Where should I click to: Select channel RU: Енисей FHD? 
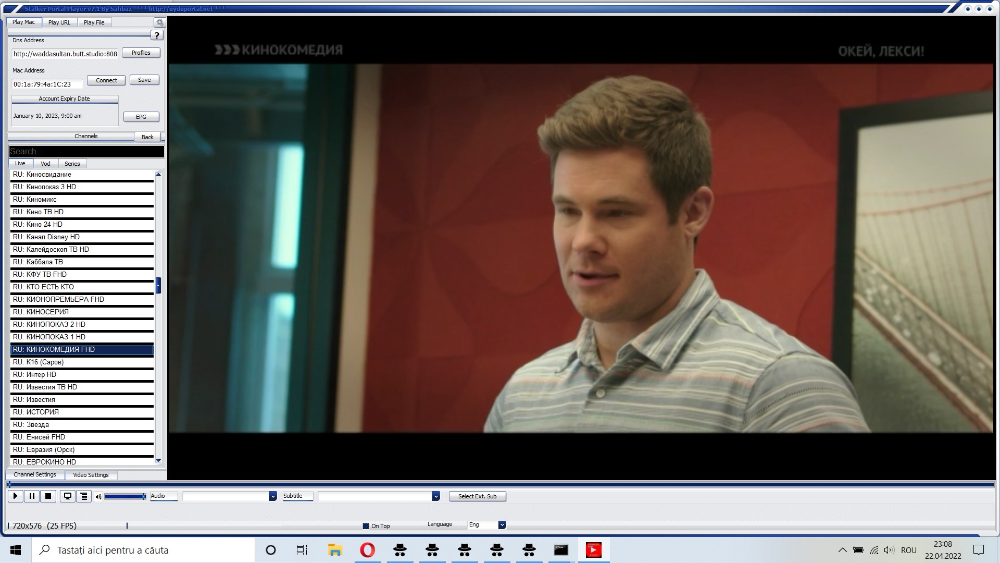(82, 437)
